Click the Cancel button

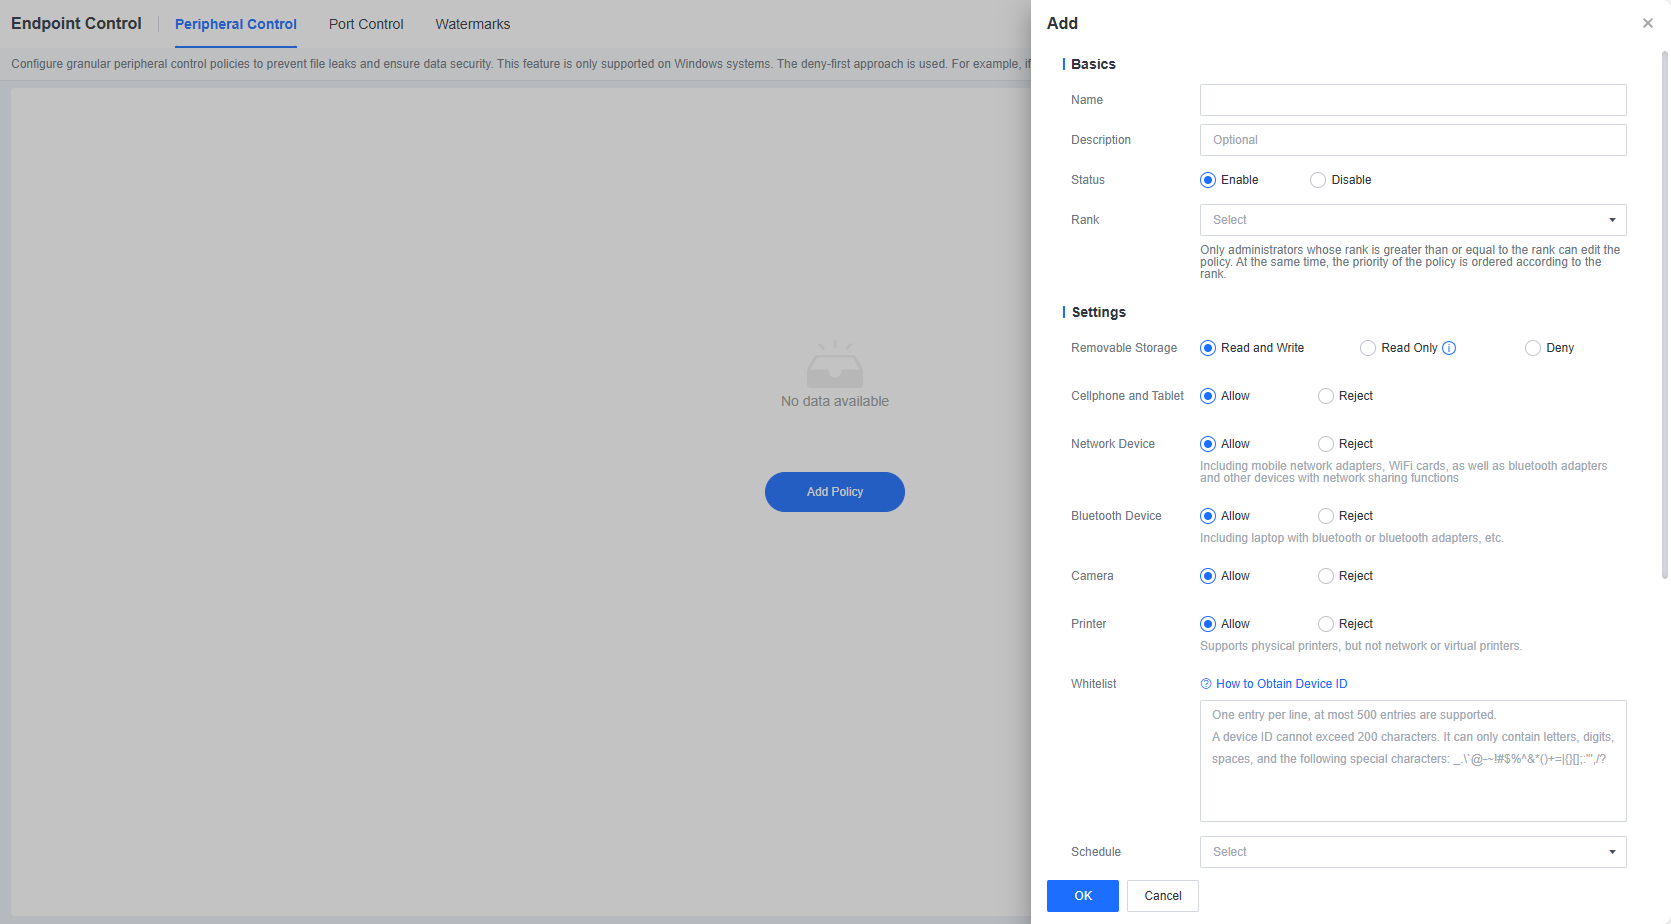[1163, 896]
